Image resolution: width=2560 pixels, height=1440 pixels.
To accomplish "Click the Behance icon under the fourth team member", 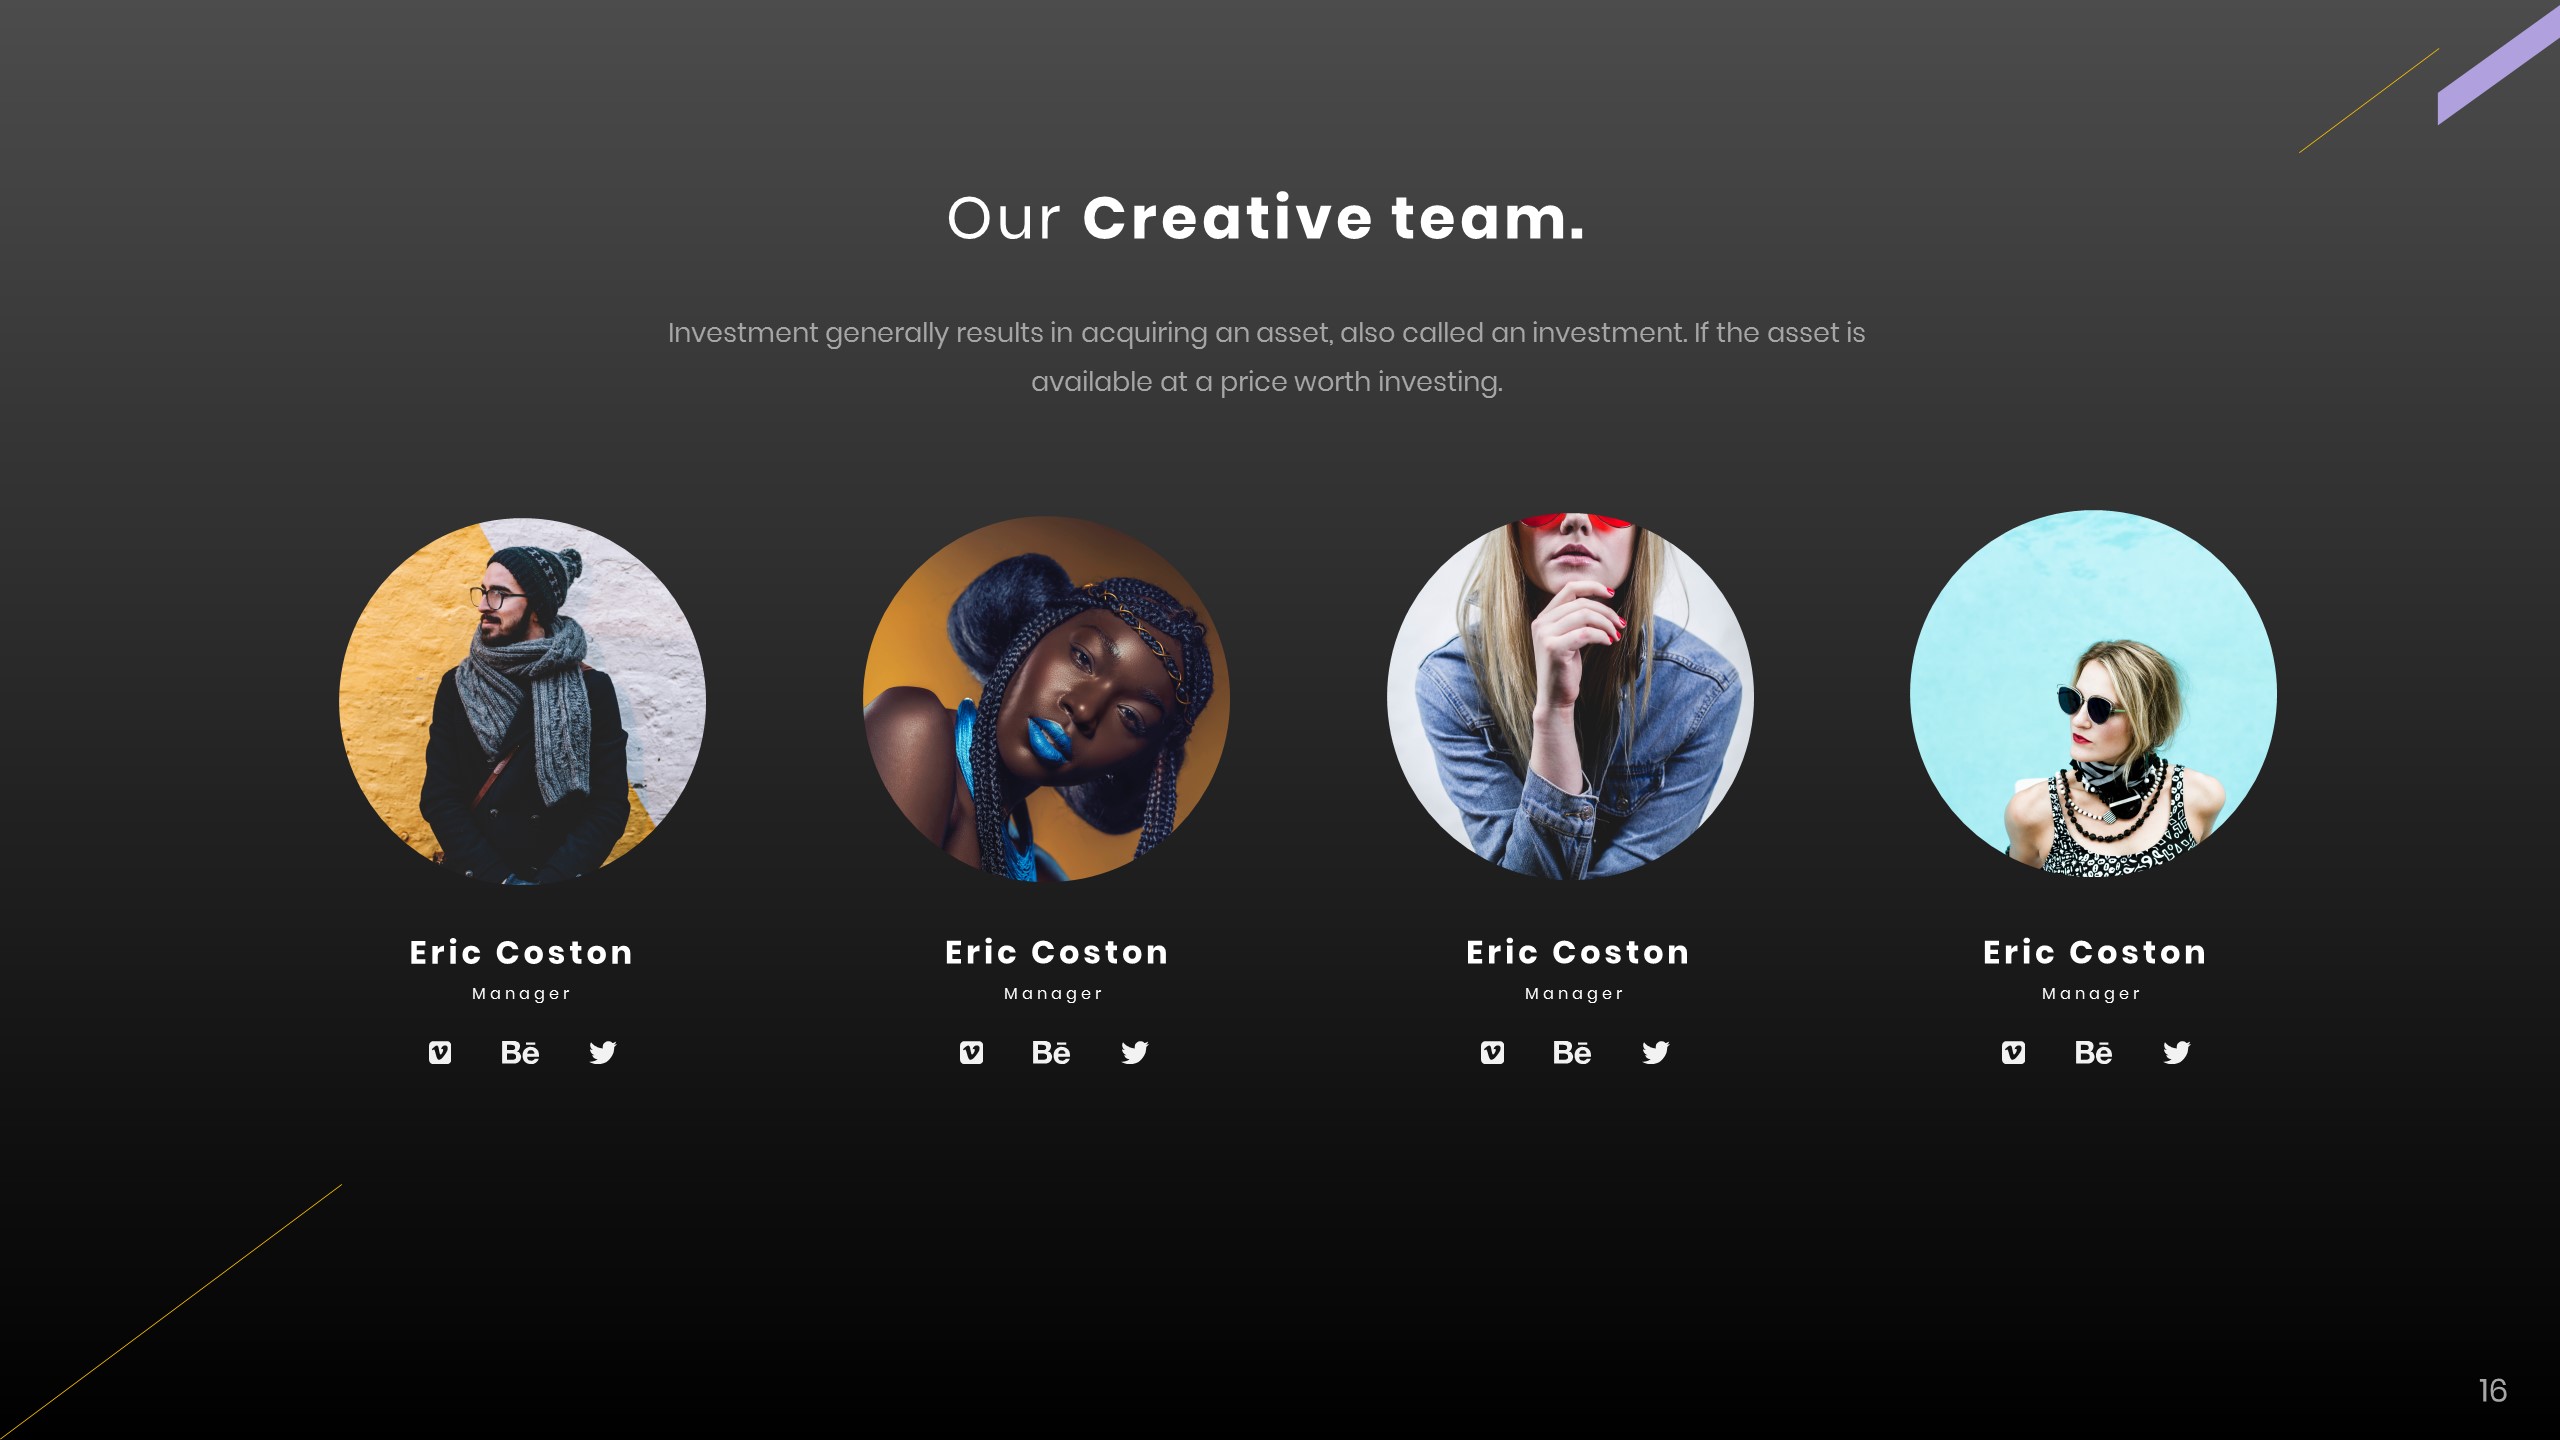I will point(2093,1052).
